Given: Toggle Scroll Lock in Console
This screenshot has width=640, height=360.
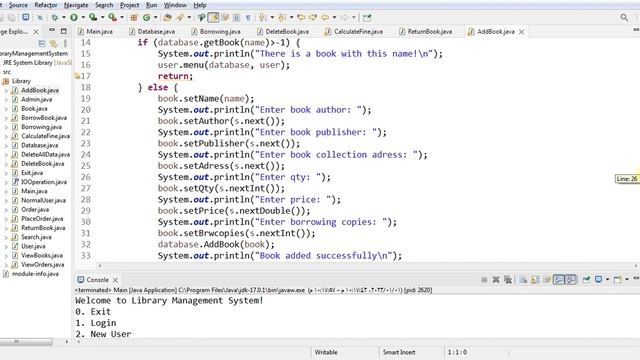Looking at the screenshot, I should point(535,280).
